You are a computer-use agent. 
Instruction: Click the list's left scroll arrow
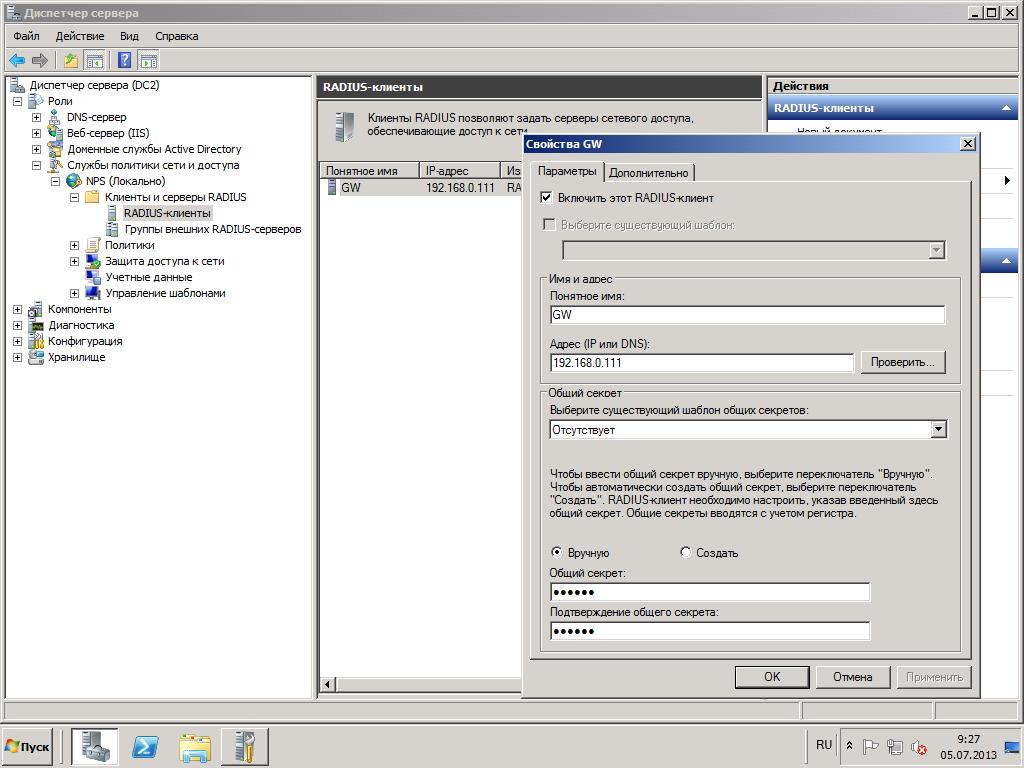click(x=328, y=684)
